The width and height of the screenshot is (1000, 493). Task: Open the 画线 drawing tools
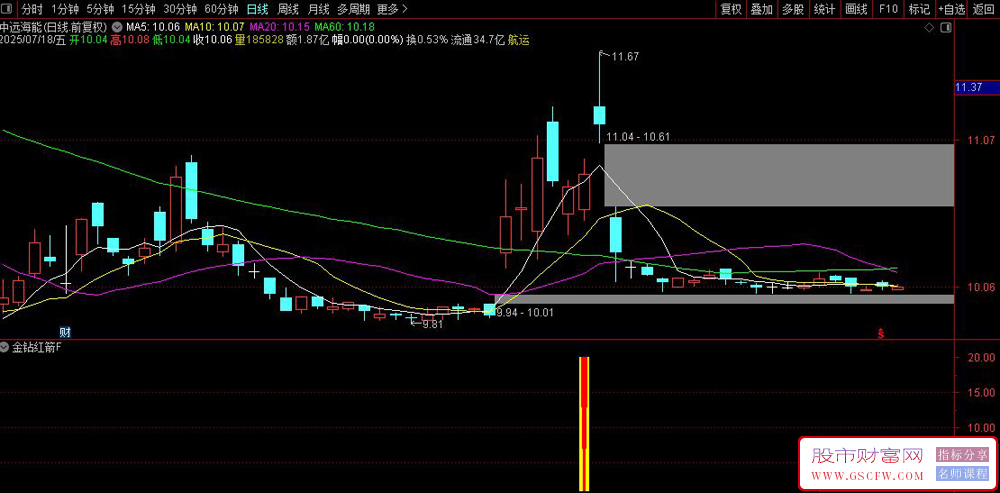(x=856, y=9)
